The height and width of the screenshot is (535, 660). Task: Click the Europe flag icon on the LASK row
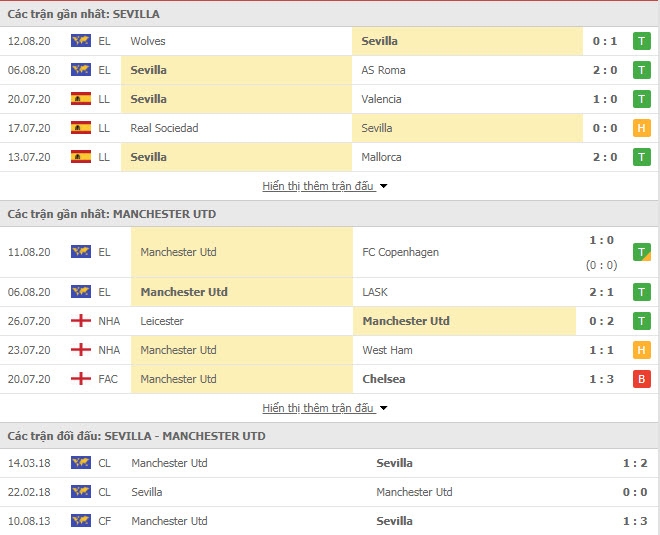tap(81, 292)
